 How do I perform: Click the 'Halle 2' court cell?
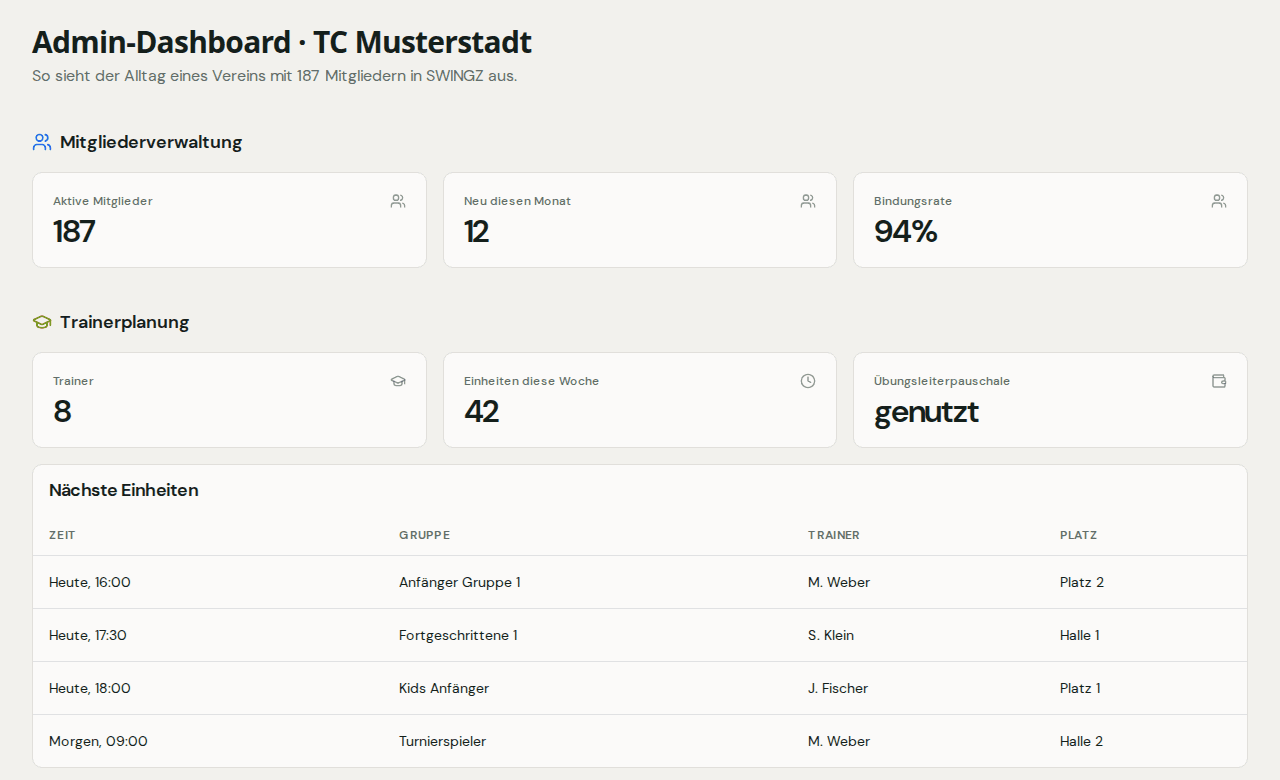(x=1082, y=741)
